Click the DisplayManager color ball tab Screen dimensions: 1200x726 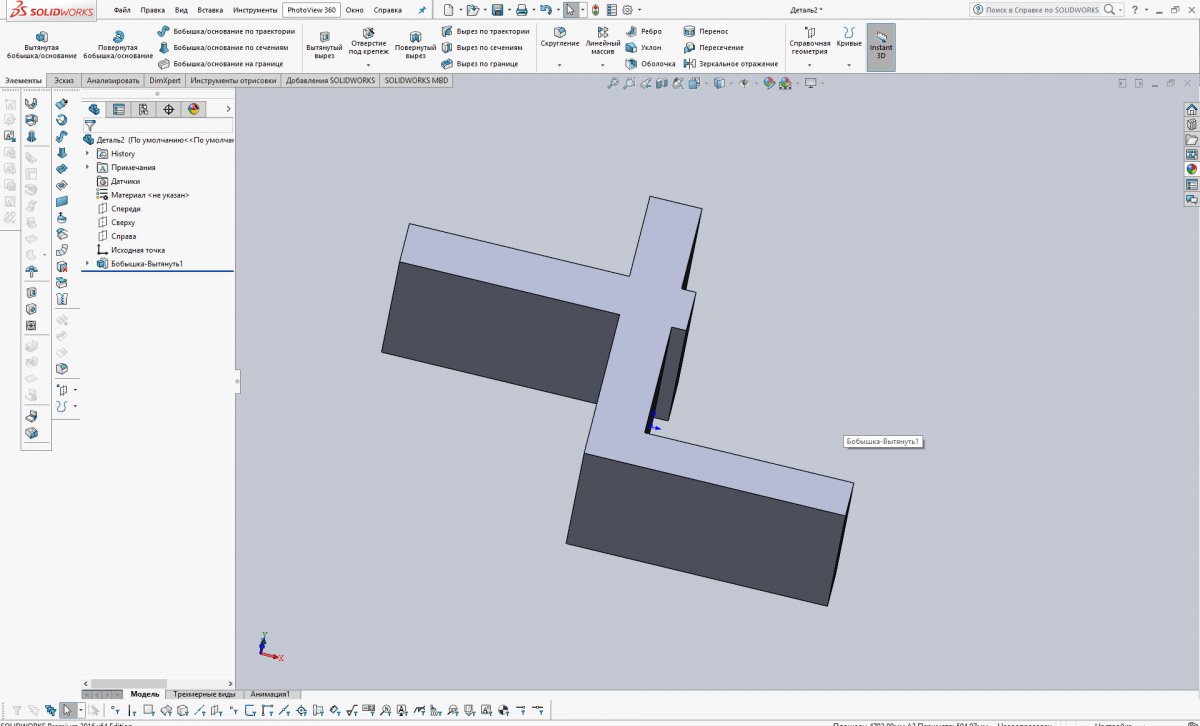click(x=193, y=110)
